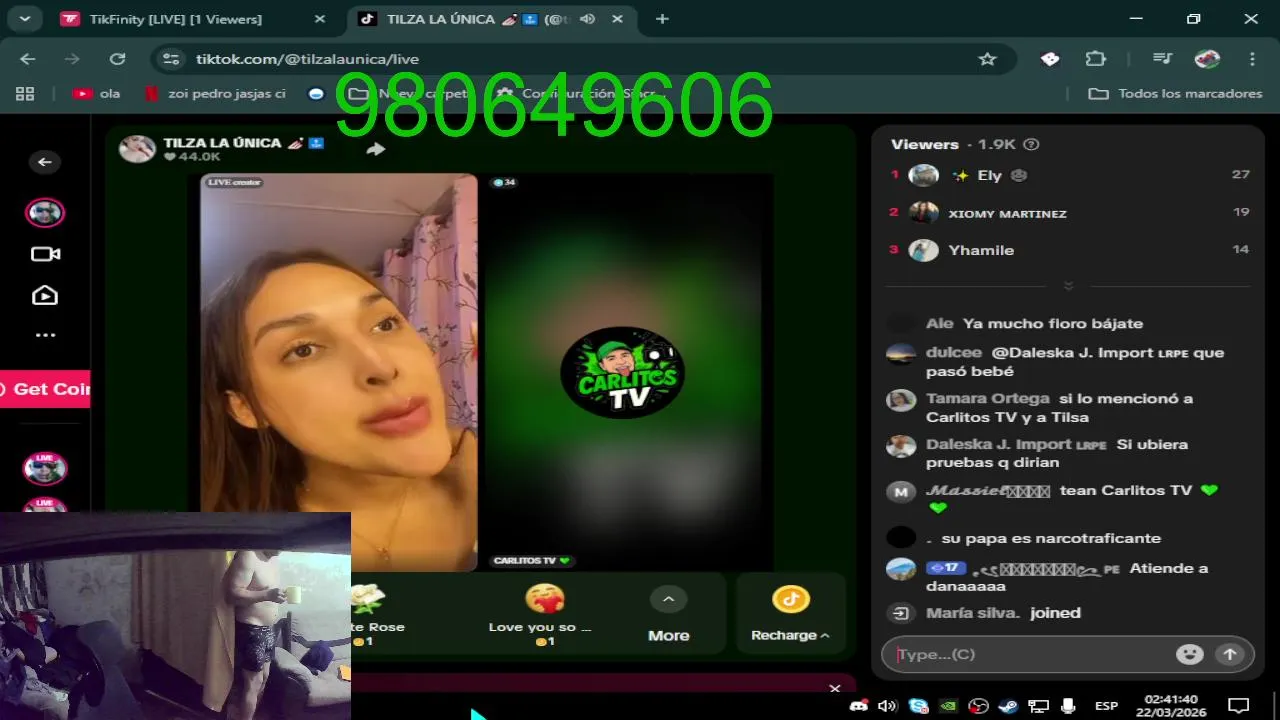Viewport: 1280px width, 720px height.
Task: Switch ESP keyboard language indicator
Action: 1106,705
